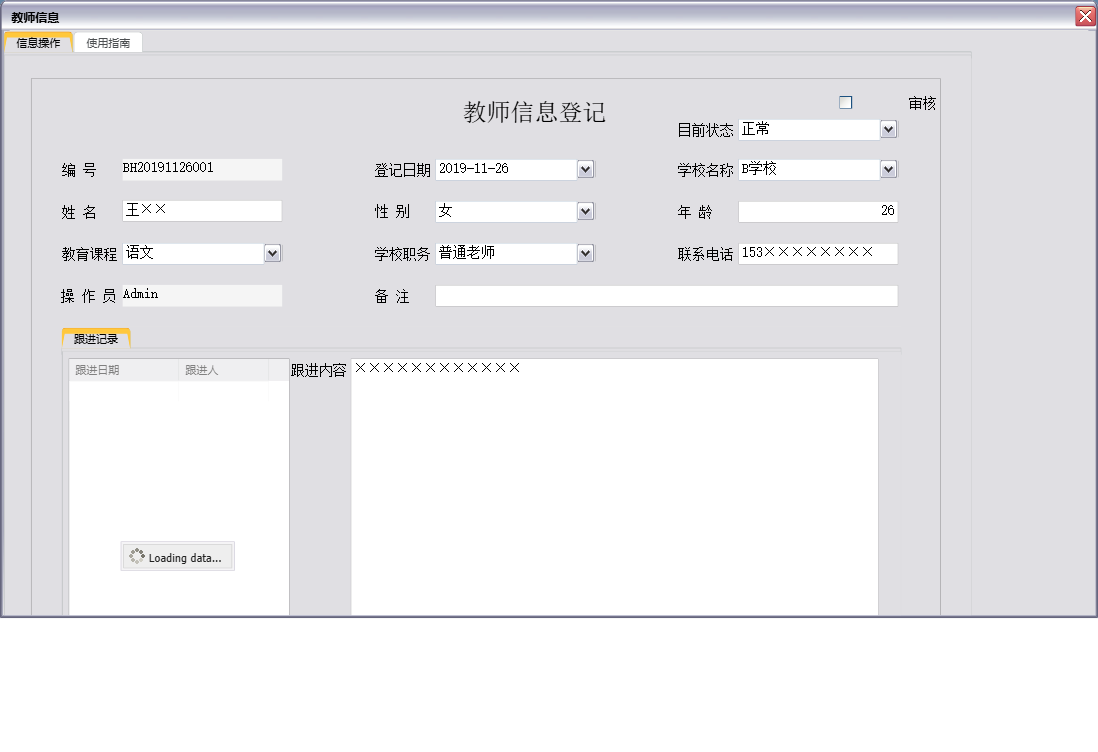The height and width of the screenshot is (752, 1098).
Task: Click the 跟进记录 tab
Action: (95, 337)
